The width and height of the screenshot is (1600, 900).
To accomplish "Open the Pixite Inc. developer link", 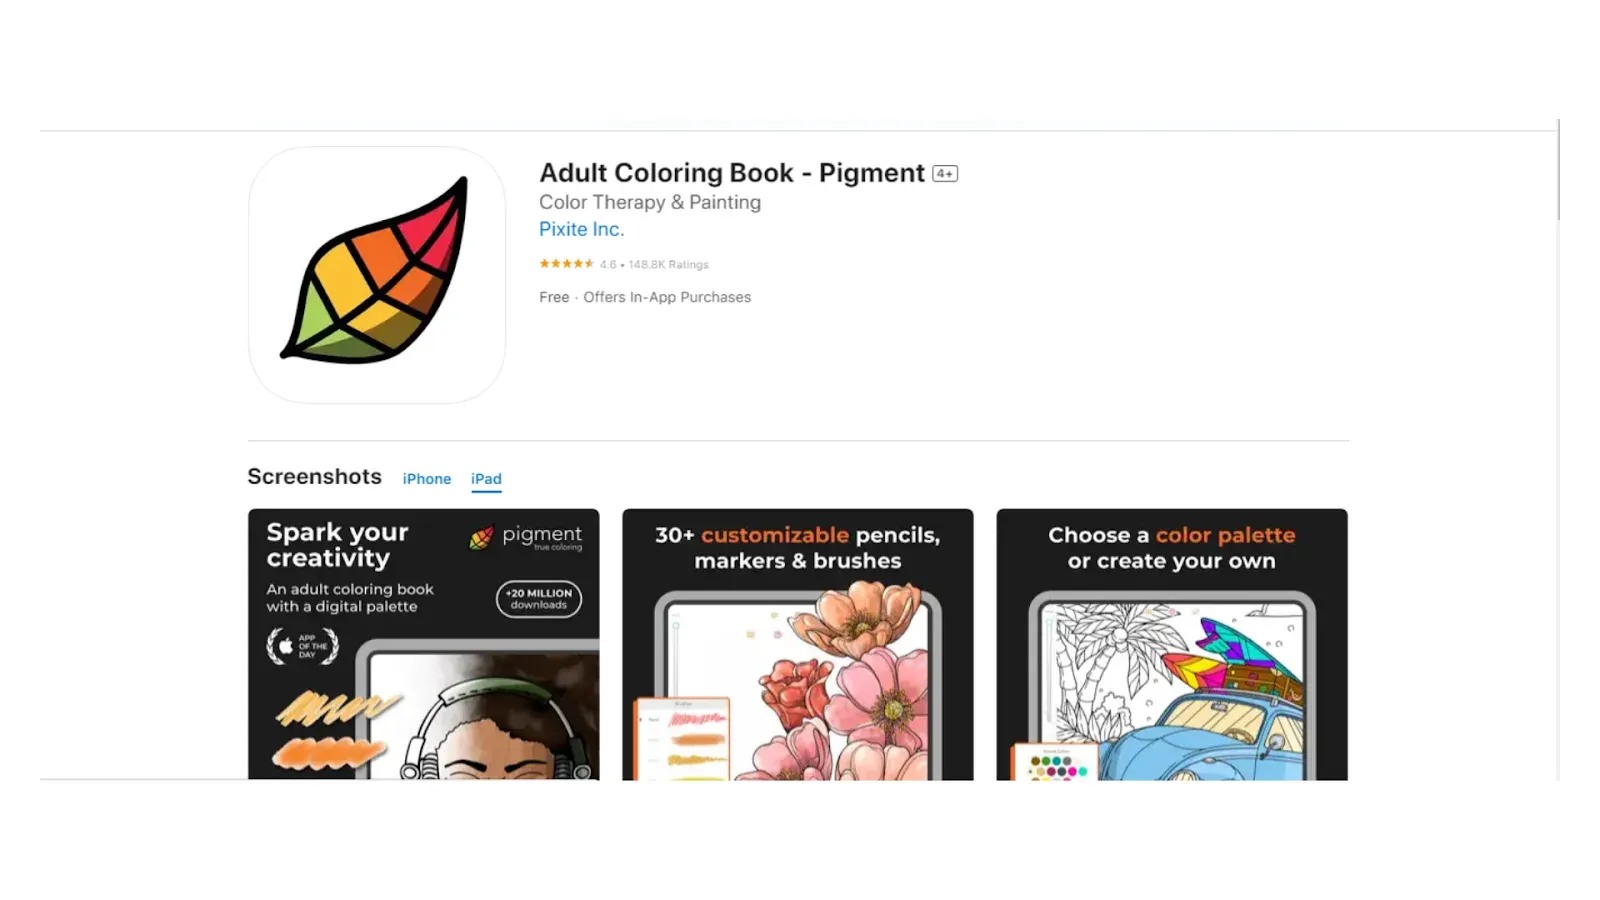I will [581, 229].
